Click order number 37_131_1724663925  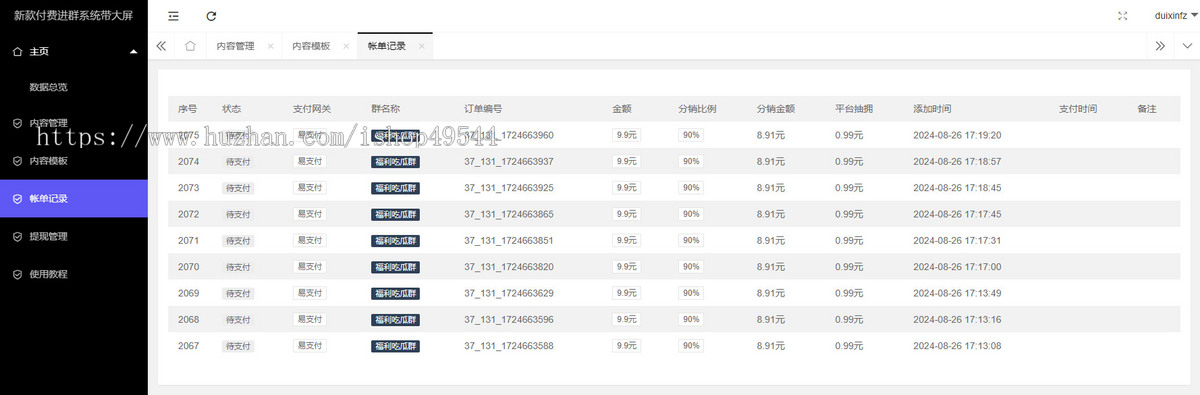coord(509,188)
